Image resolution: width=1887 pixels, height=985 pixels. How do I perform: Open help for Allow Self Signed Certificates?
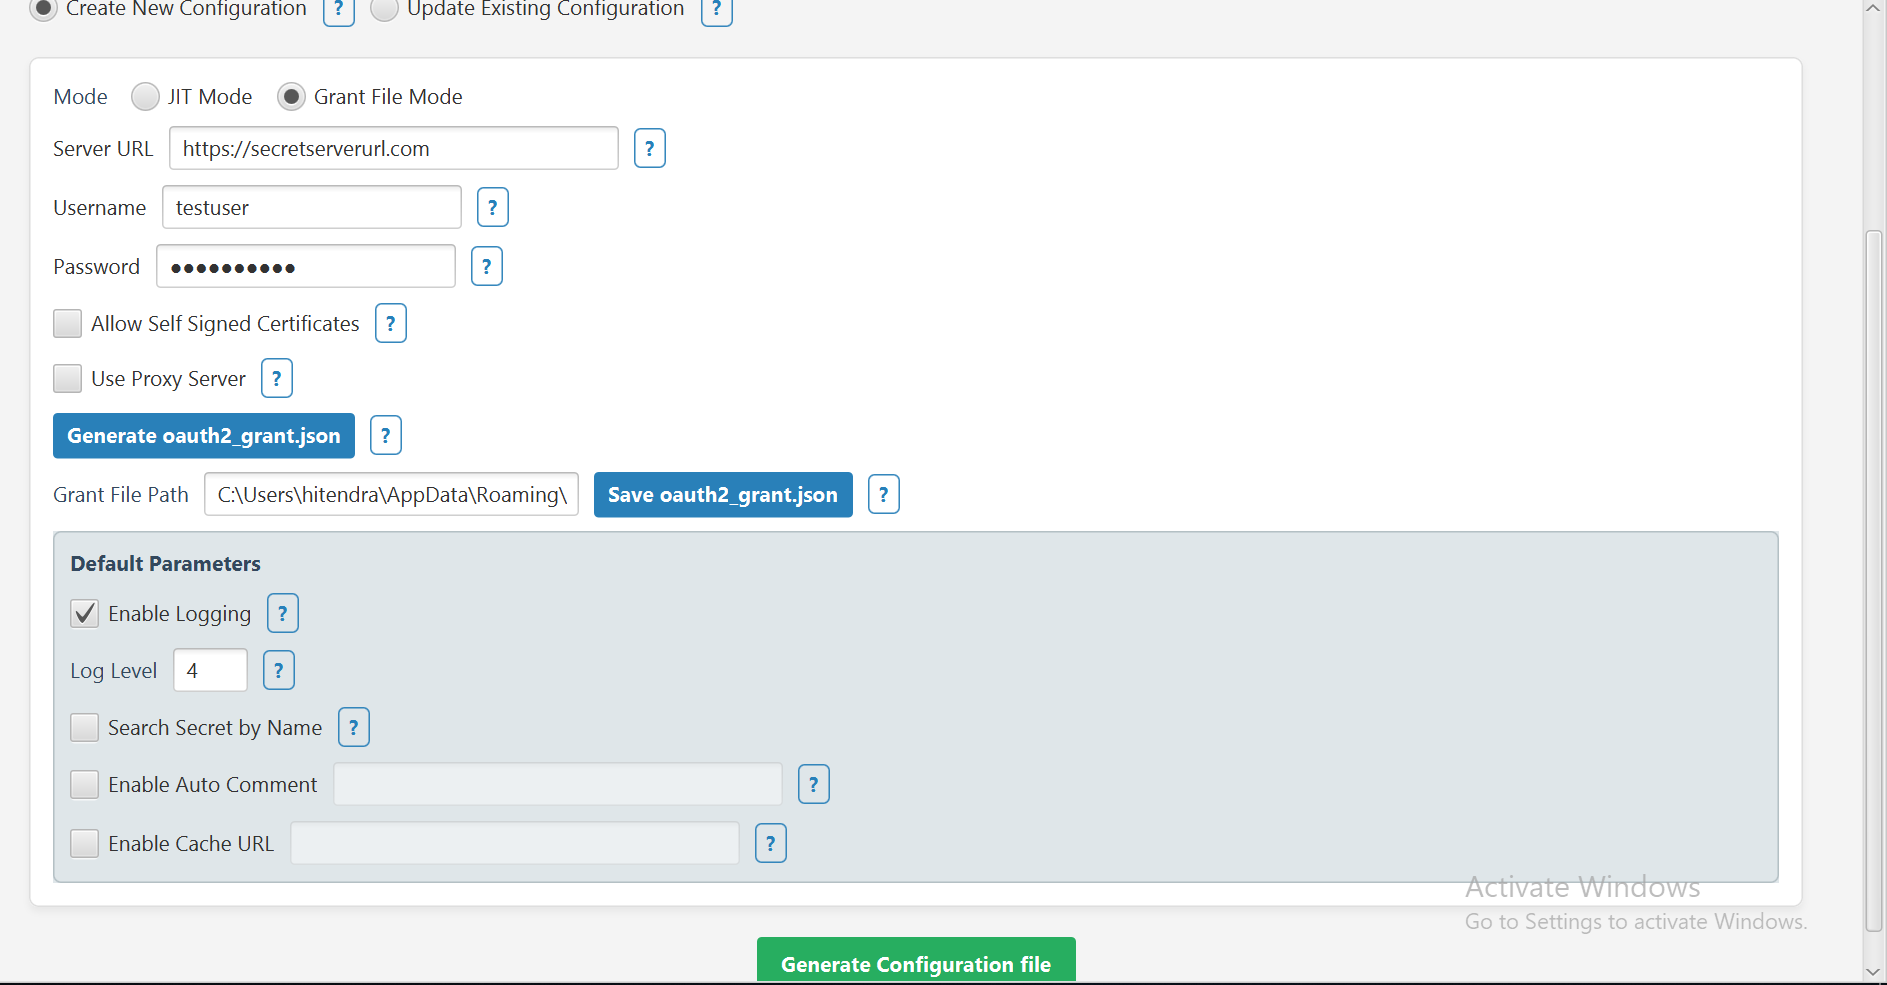click(390, 324)
